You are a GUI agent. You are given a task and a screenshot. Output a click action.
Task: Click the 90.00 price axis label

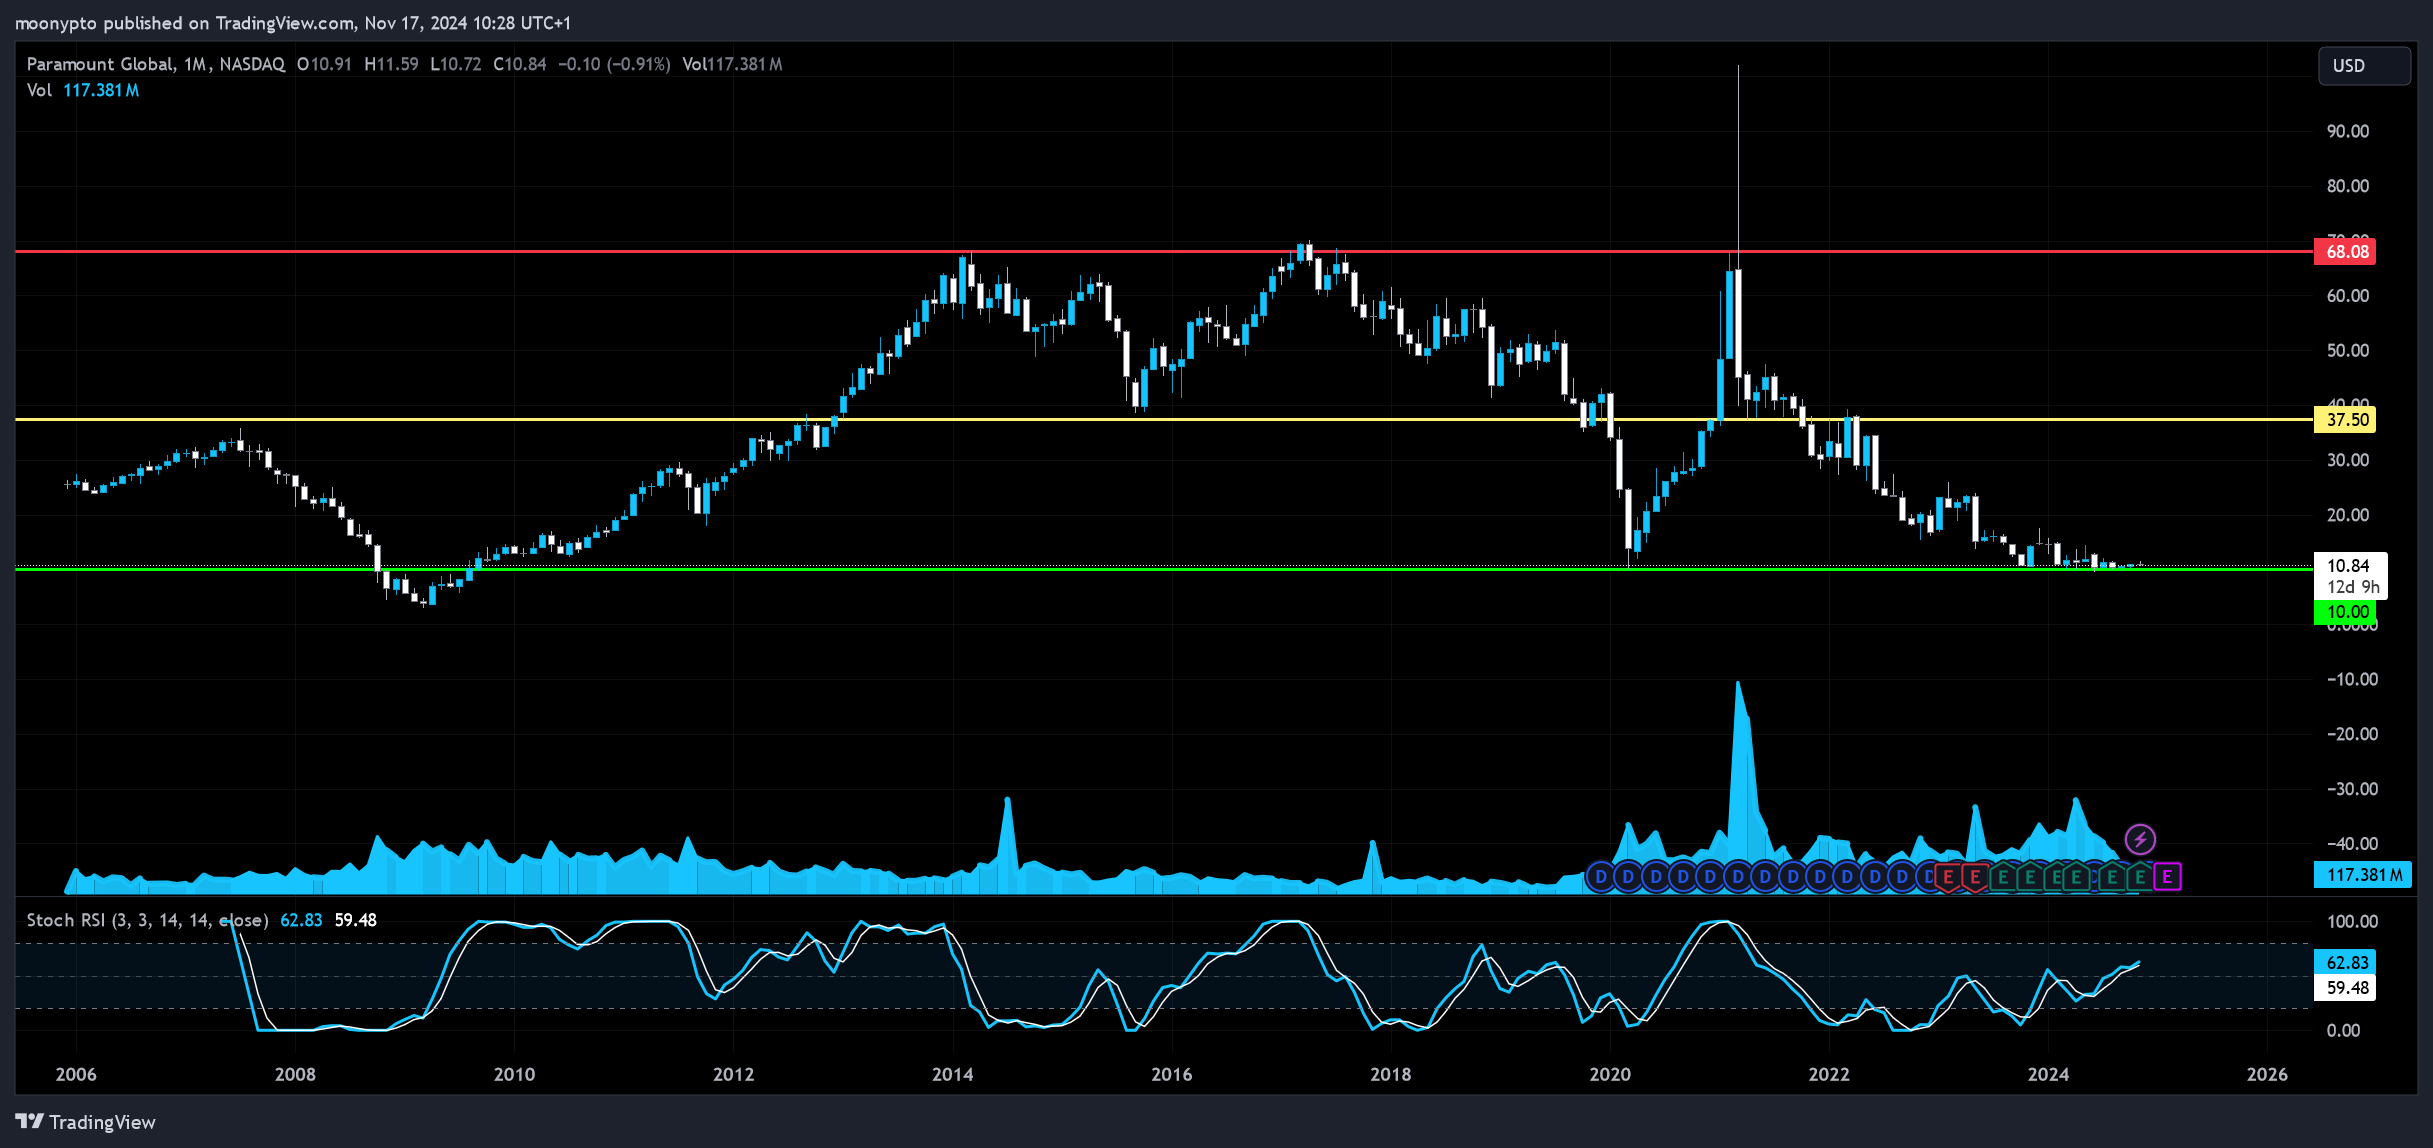(2348, 131)
